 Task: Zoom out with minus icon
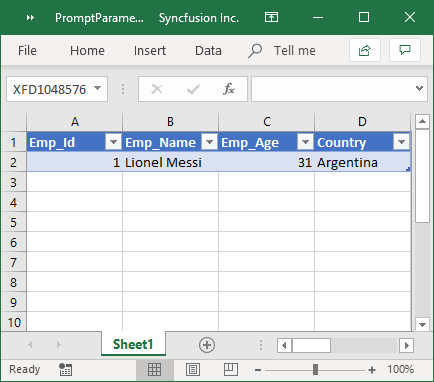[x=258, y=370]
